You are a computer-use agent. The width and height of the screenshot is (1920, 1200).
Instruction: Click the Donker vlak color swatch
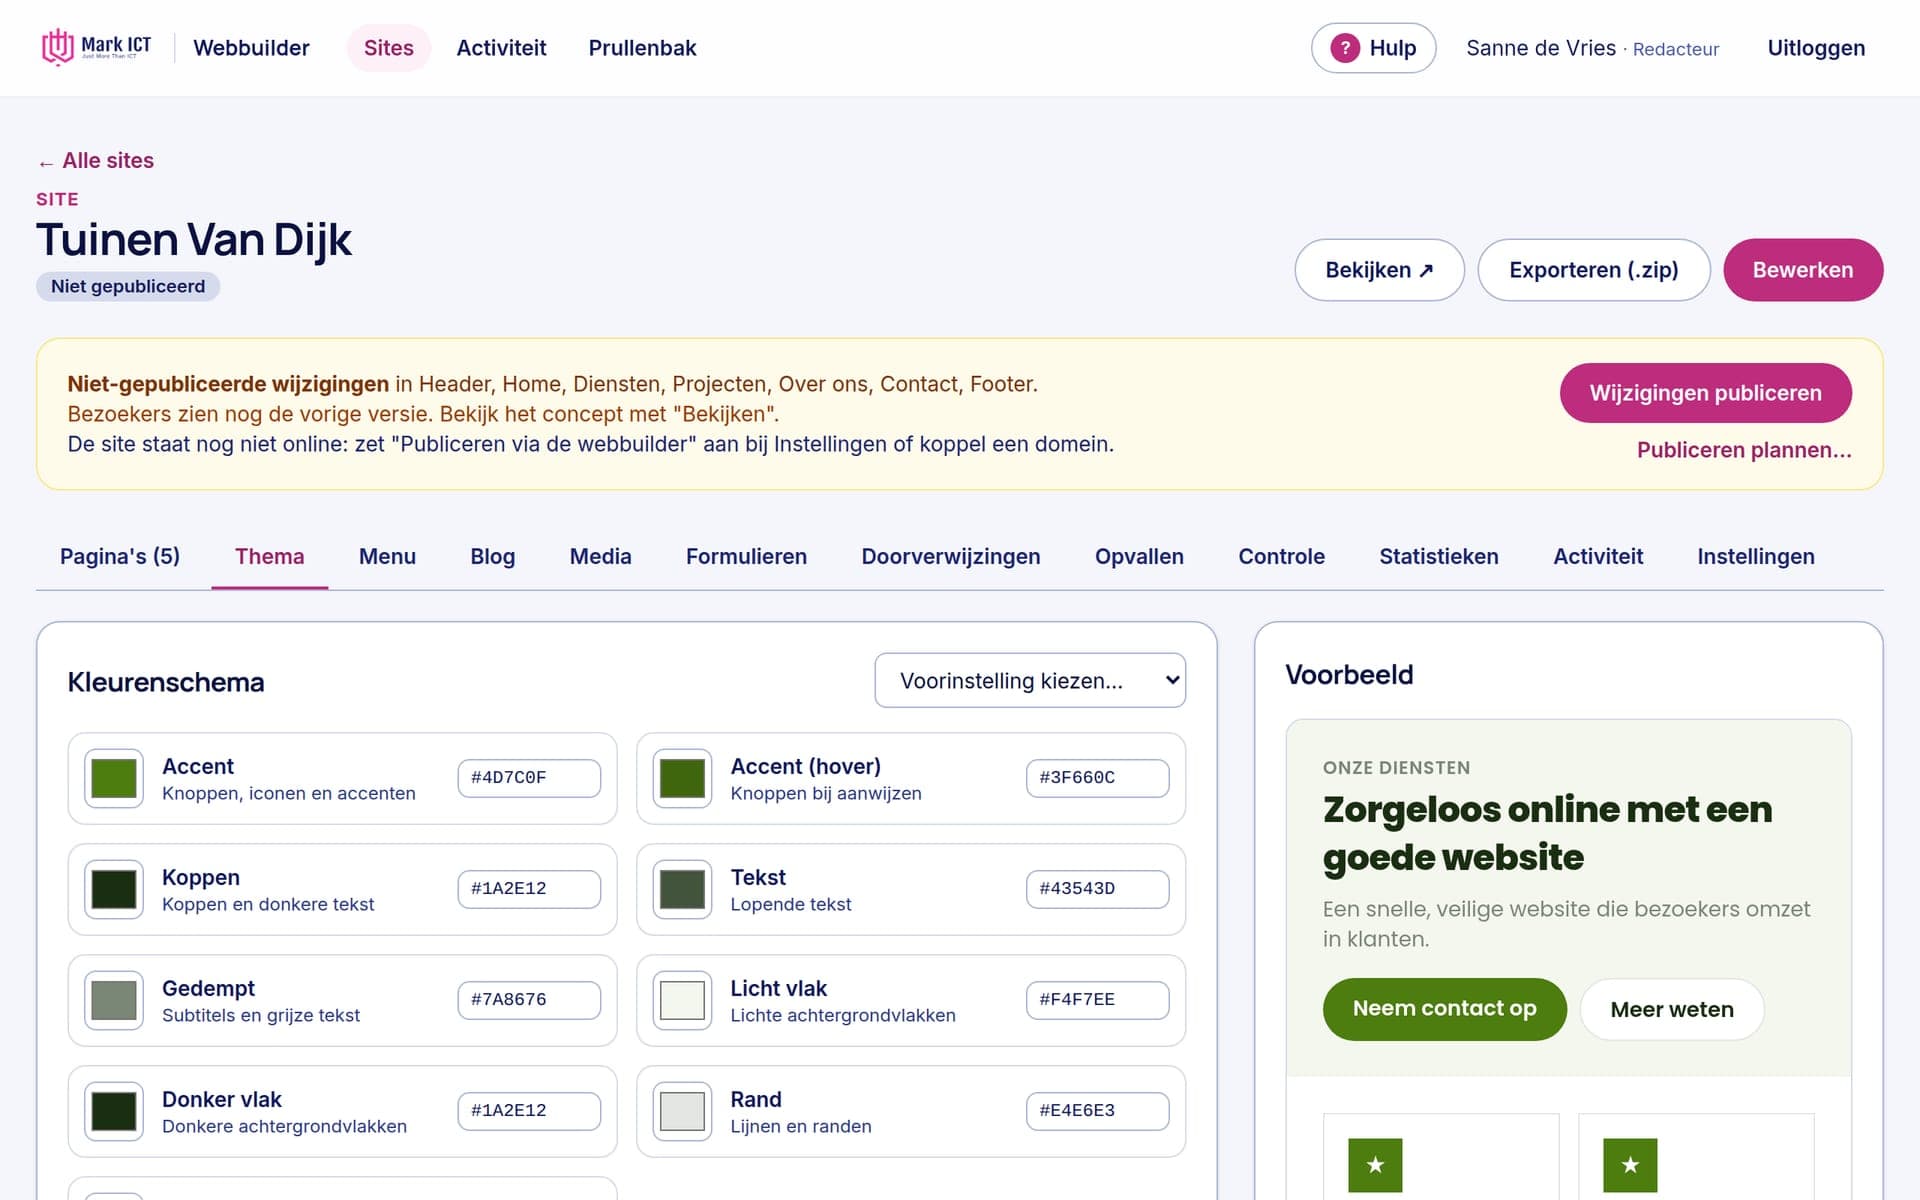(114, 1111)
